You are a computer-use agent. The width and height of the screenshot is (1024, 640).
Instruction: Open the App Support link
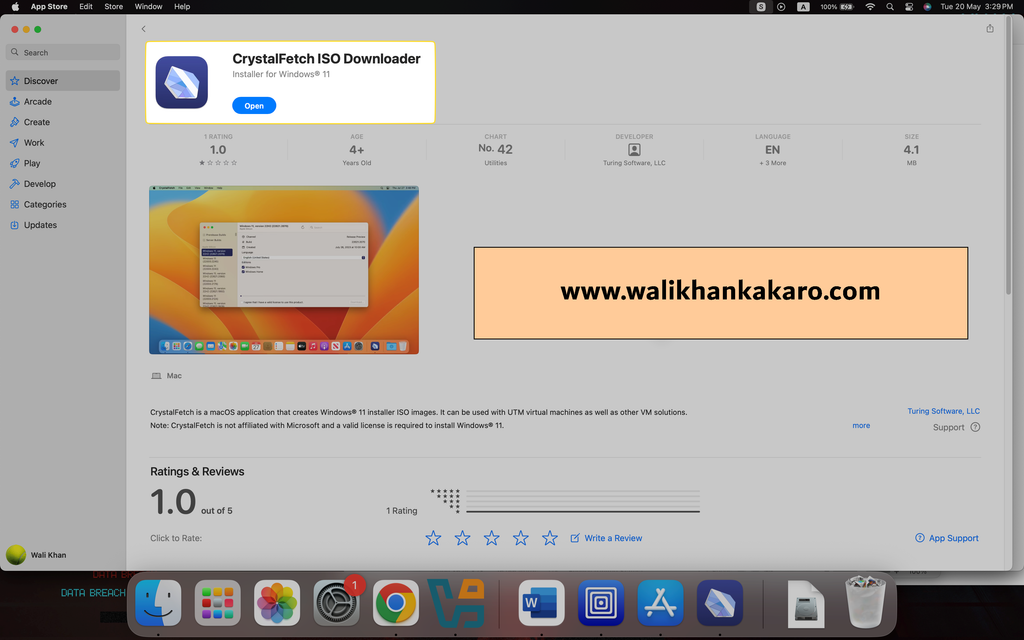click(x=946, y=538)
